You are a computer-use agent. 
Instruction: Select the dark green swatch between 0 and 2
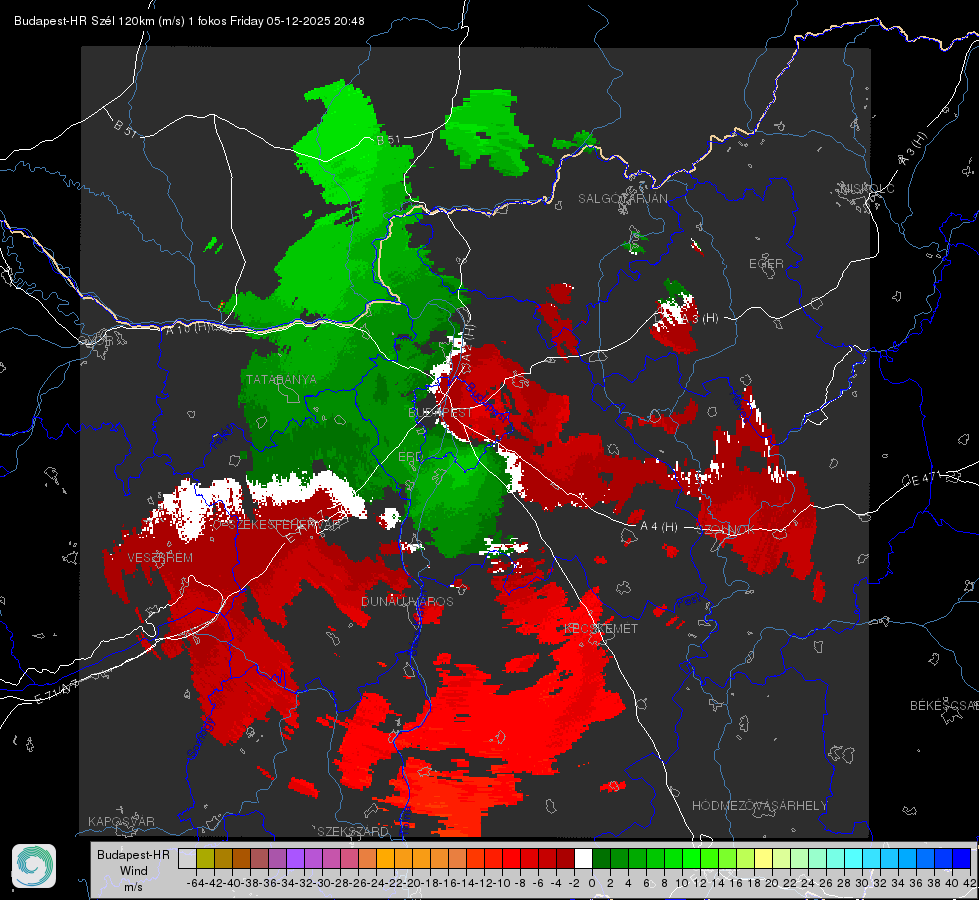pos(601,858)
